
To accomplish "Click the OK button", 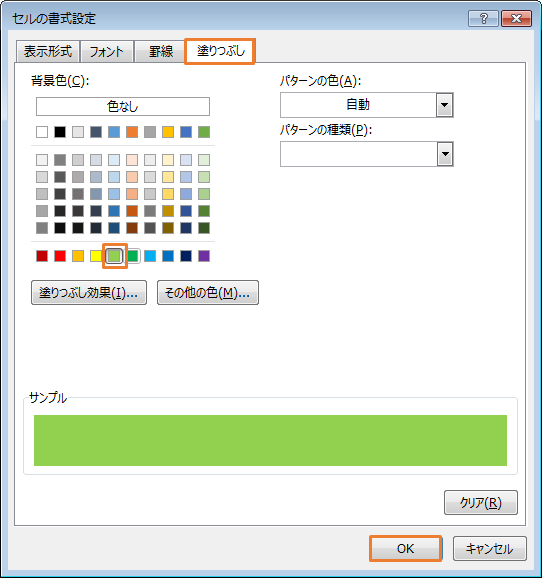I will [406, 549].
